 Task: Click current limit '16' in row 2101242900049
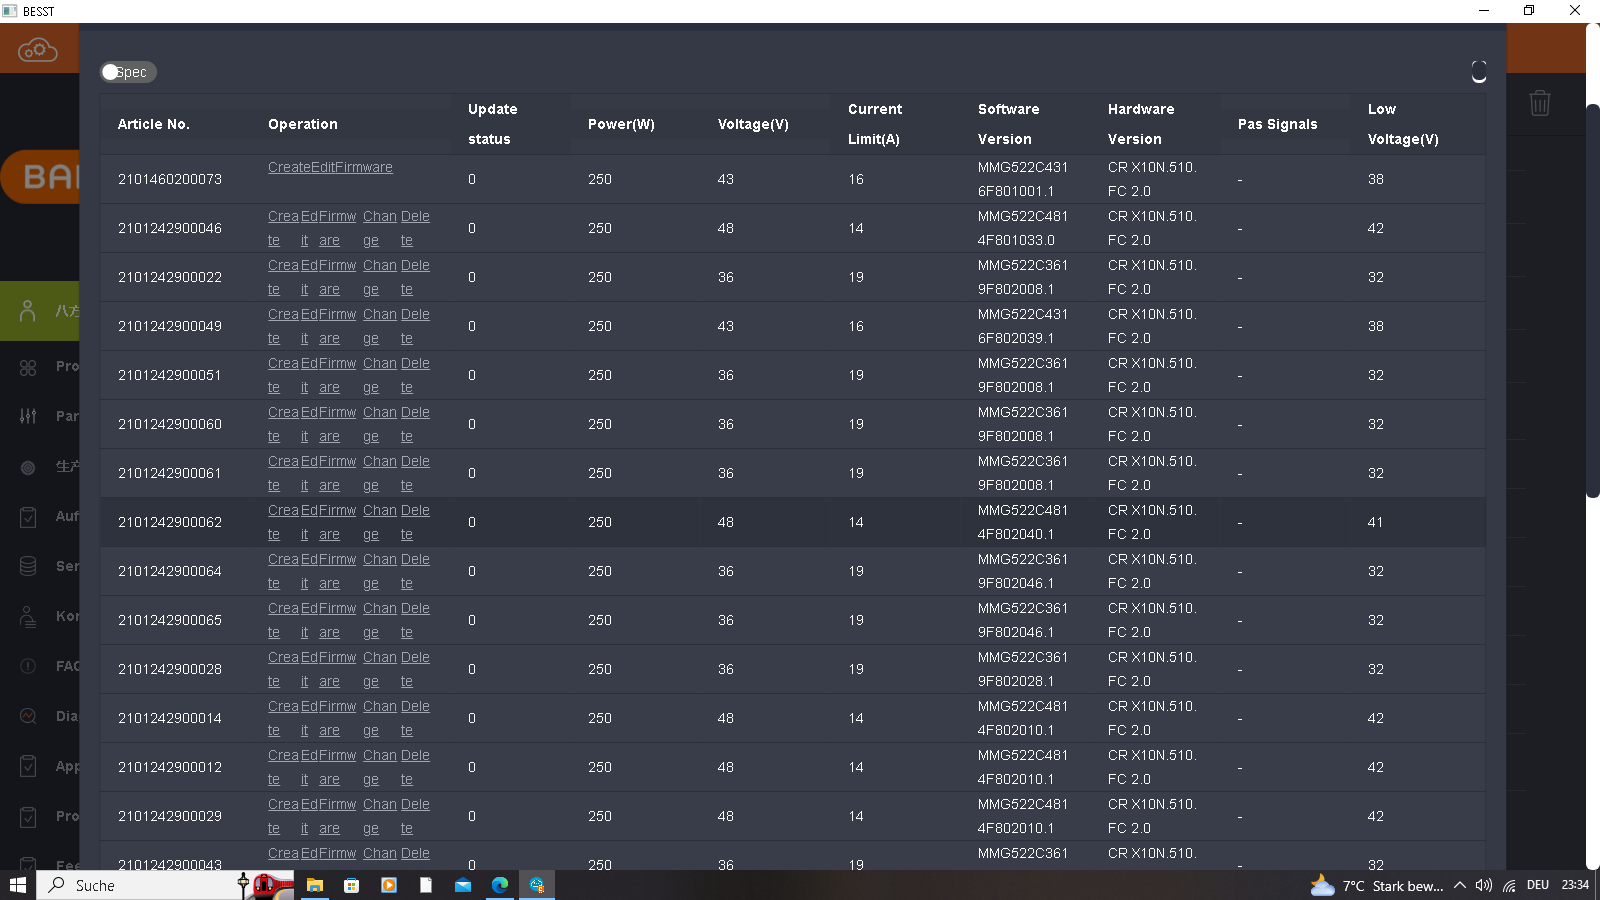pos(856,326)
